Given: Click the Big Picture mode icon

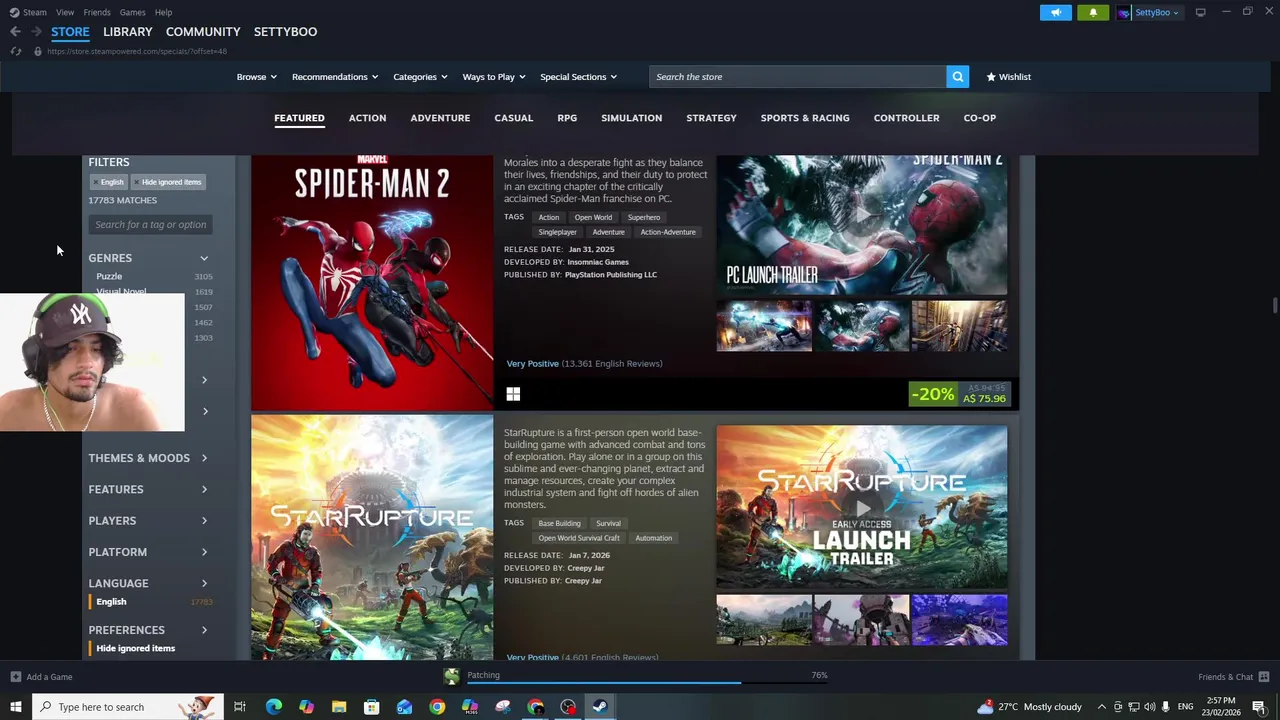Looking at the screenshot, I should pyautogui.click(x=1200, y=12).
